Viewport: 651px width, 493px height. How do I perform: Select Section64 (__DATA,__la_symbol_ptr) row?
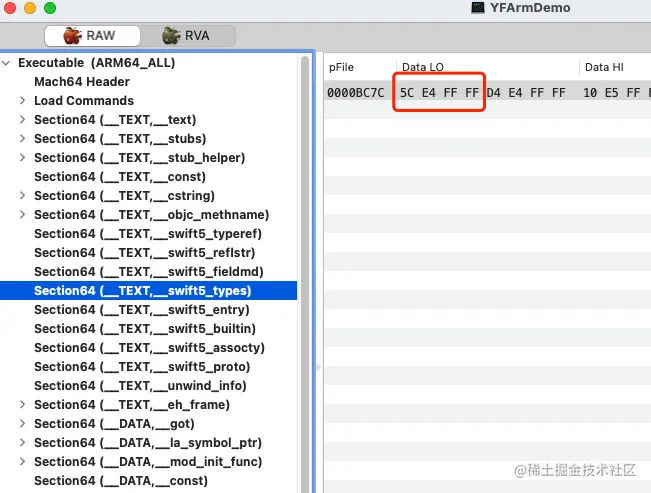(149, 443)
